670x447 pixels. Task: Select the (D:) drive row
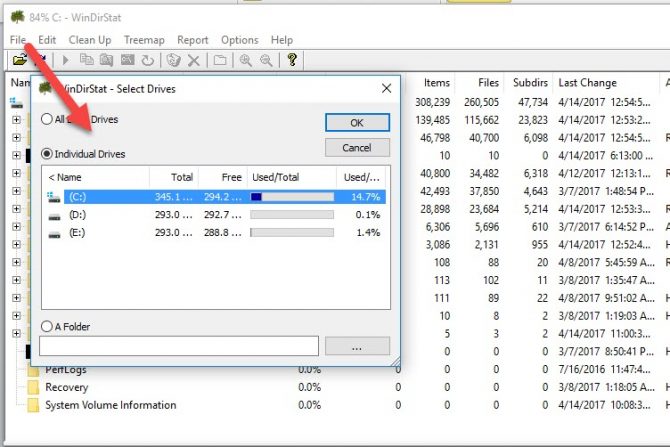coord(214,215)
